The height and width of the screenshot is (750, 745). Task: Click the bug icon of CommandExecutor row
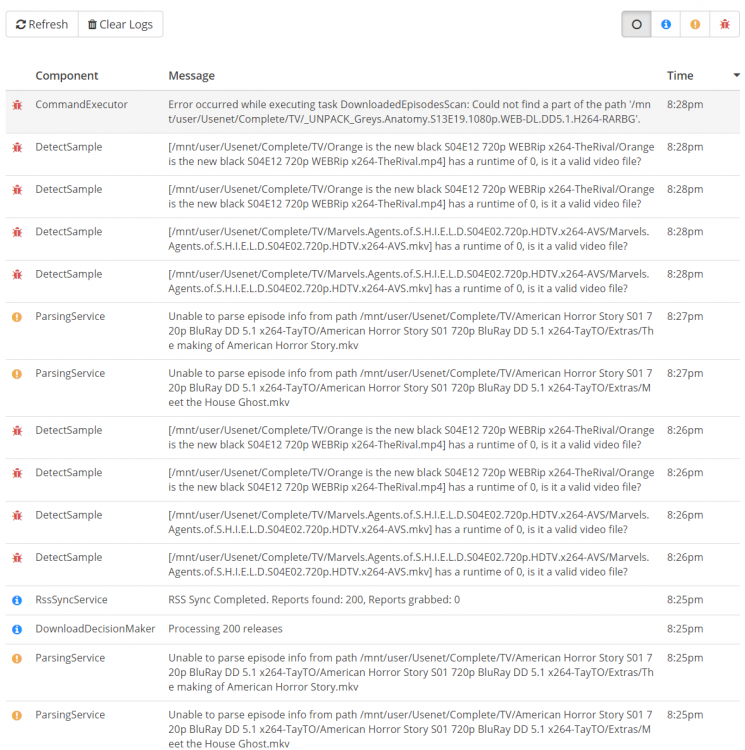click(x=17, y=105)
